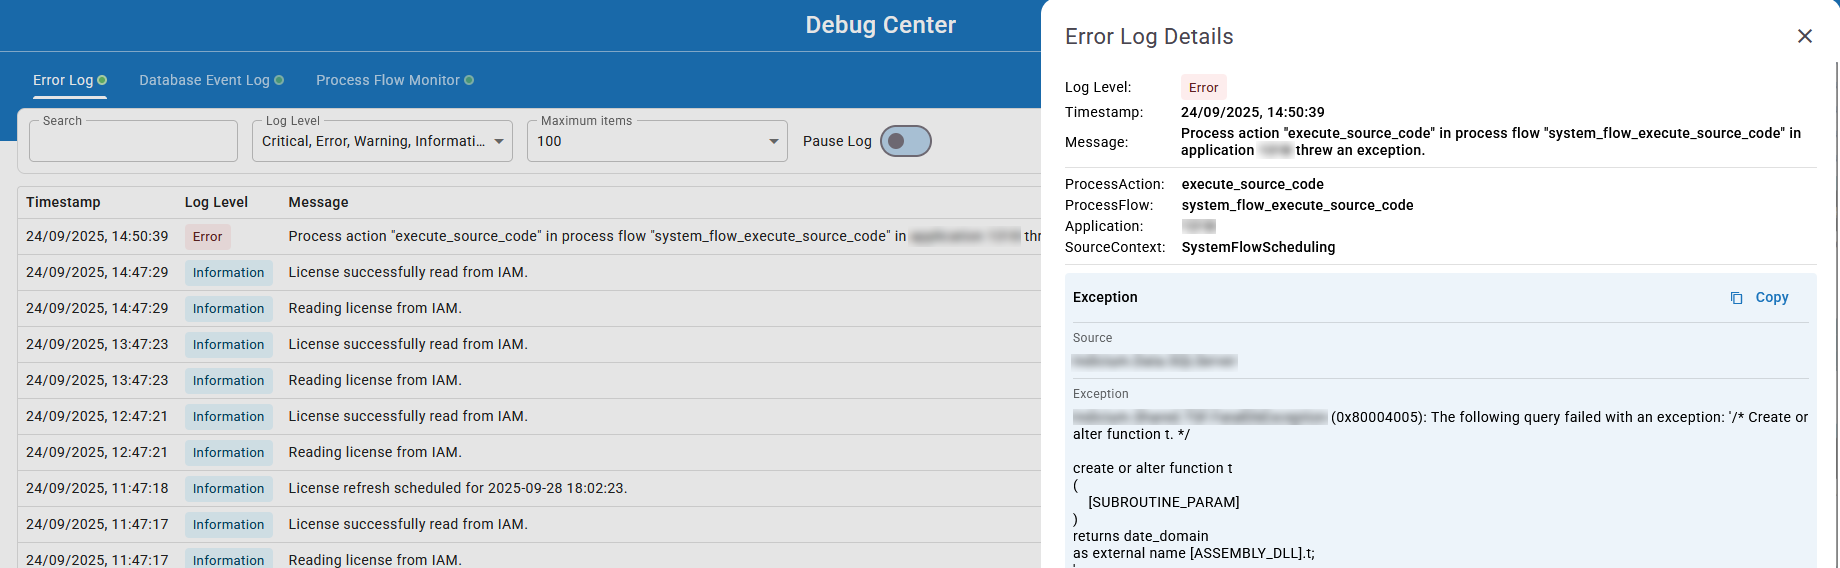Screen dimensions: 1840x568
Task: Click the Copy icon in Exception section
Action: point(1737,298)
